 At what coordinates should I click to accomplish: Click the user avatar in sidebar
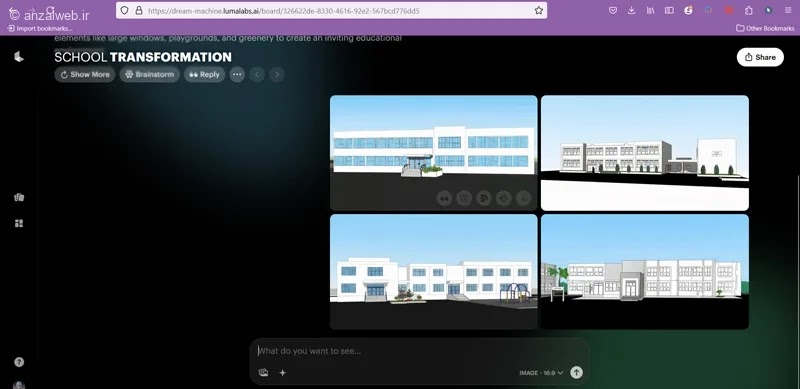coord(19,385)
